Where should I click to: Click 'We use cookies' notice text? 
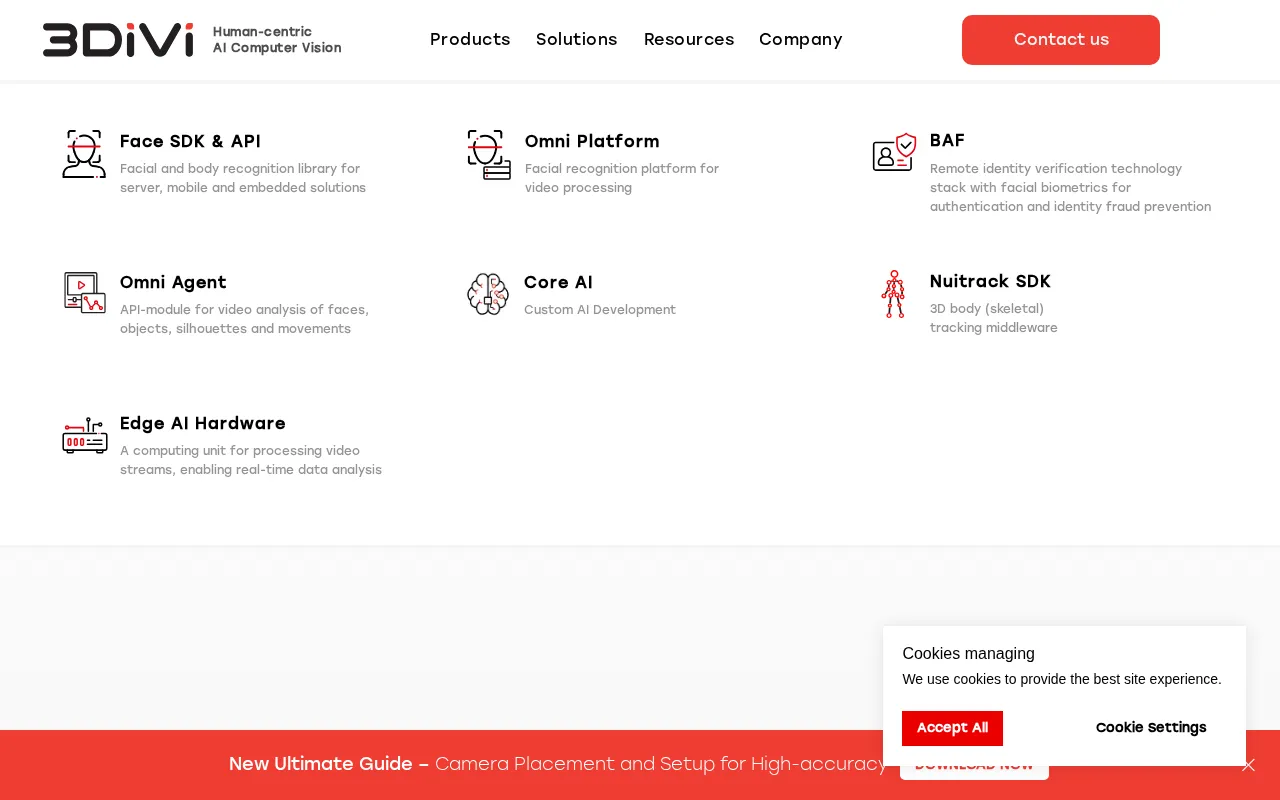[x=1062, y=679]
